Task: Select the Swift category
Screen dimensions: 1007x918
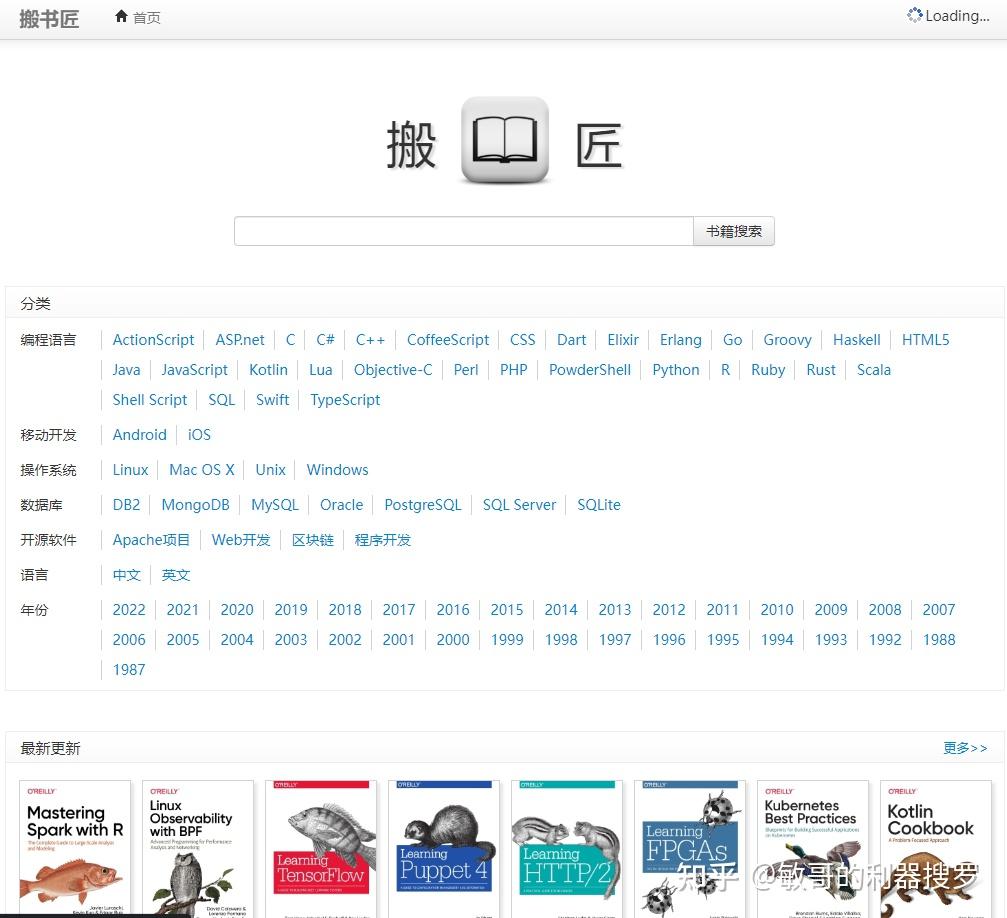Action: 272,400
